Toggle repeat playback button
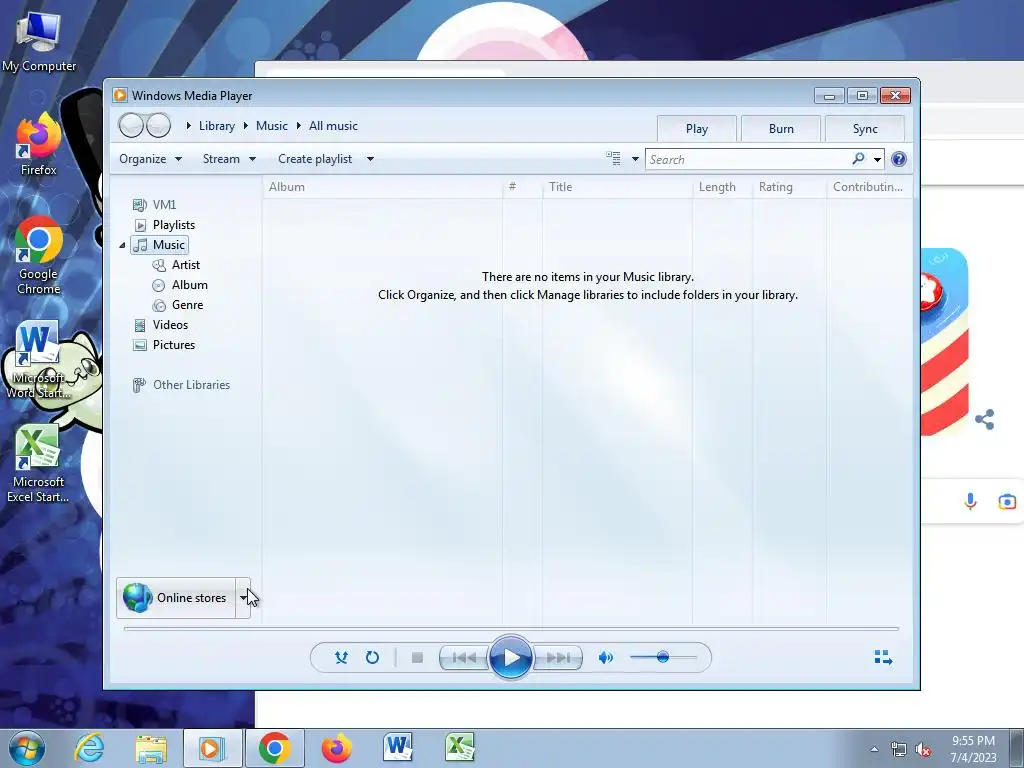1024x768 pixels. tap(372, 658)
